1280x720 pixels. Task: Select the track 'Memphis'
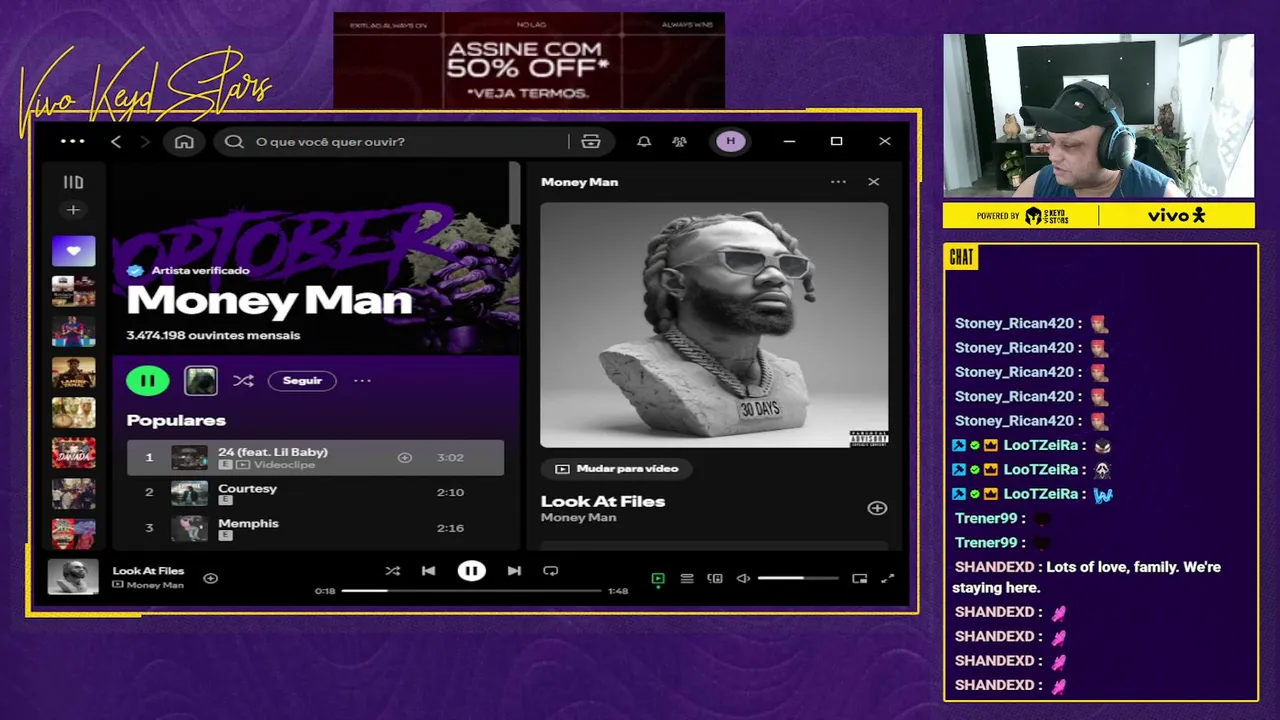tap(315, 528)
